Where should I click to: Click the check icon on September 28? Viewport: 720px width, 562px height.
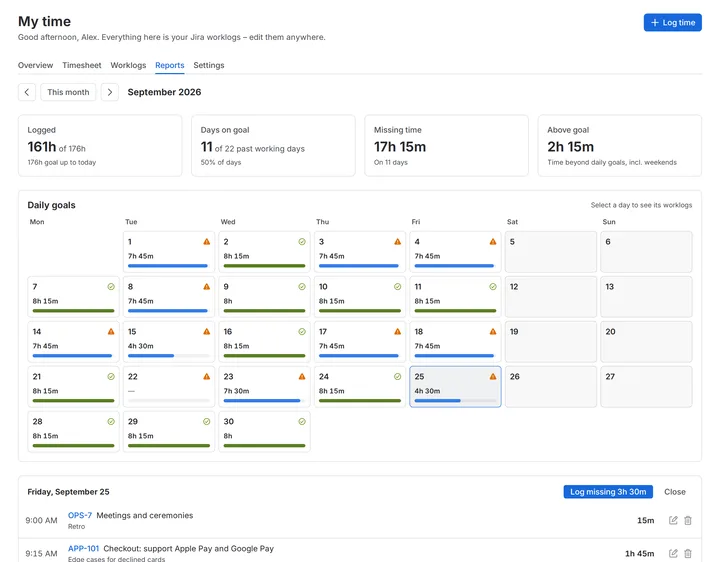tap(111, 422)
